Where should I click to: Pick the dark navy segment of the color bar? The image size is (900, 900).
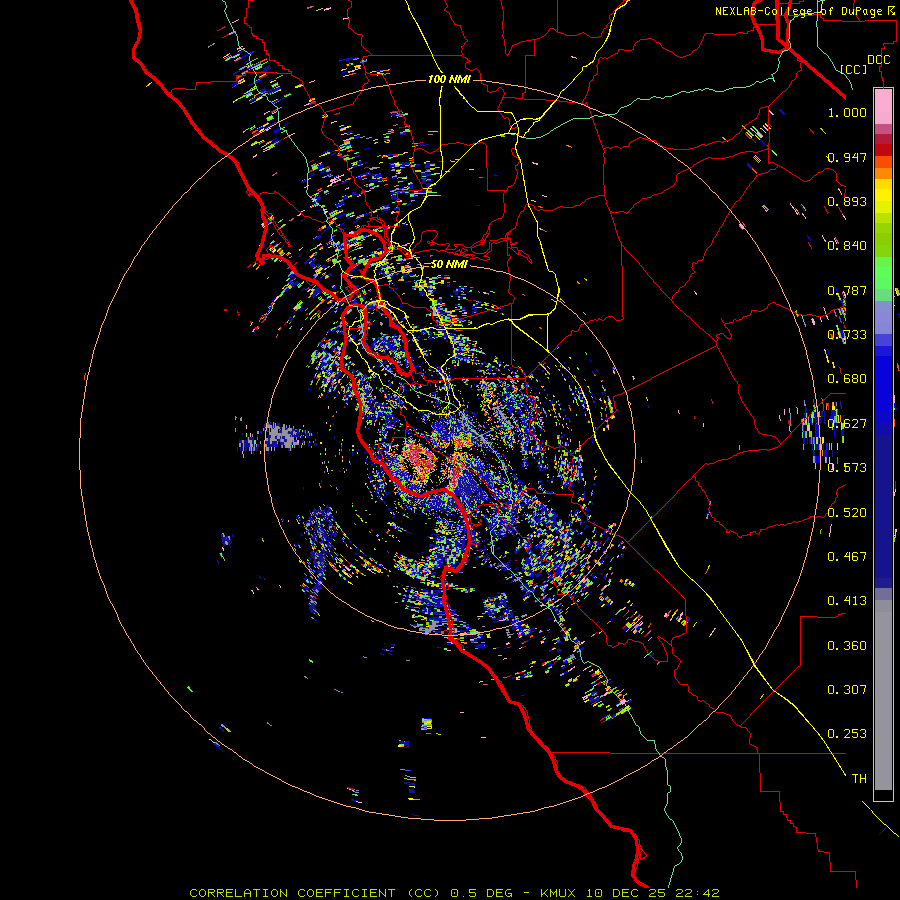point(883,511)
